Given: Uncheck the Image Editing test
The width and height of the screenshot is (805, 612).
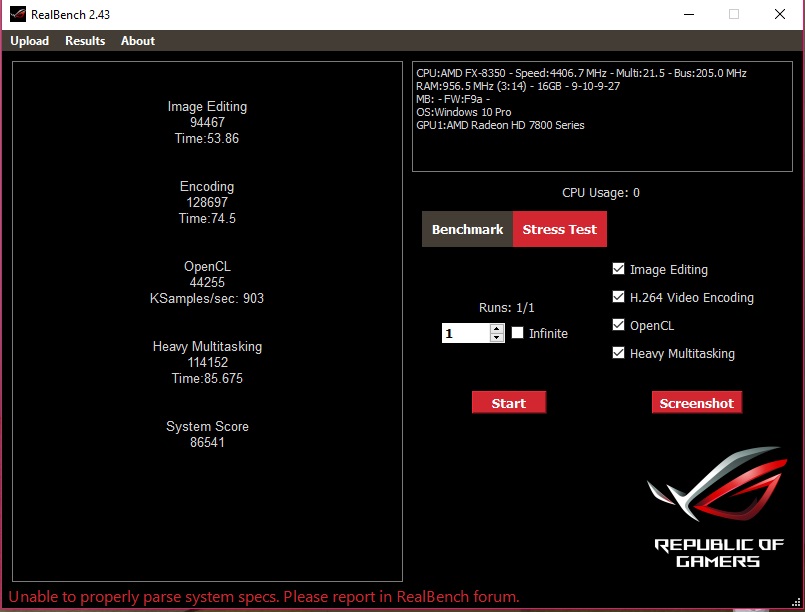Looking at the screenshot, I should coord(618,269).
